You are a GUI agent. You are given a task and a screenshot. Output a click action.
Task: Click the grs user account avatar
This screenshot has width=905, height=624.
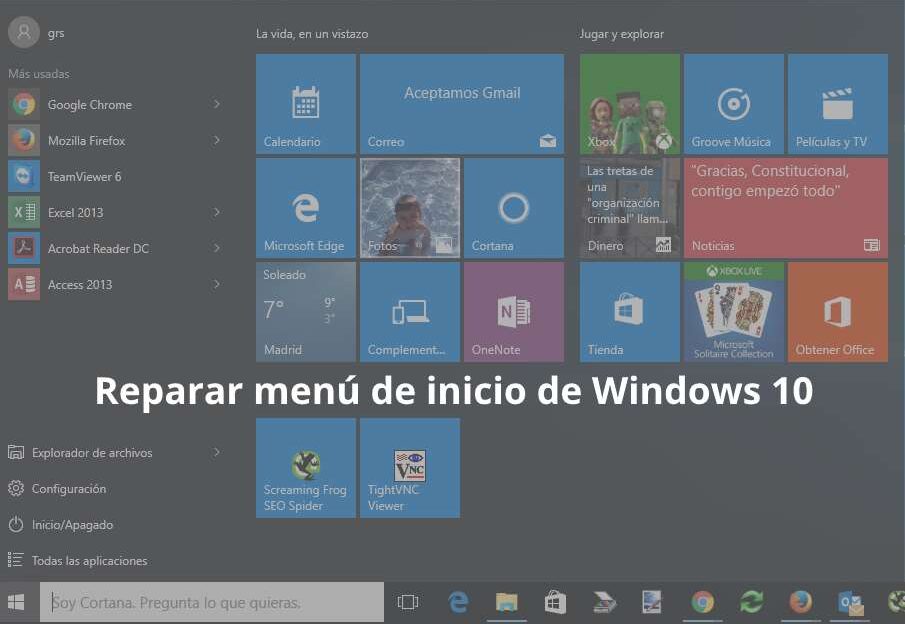coord(24,32)
